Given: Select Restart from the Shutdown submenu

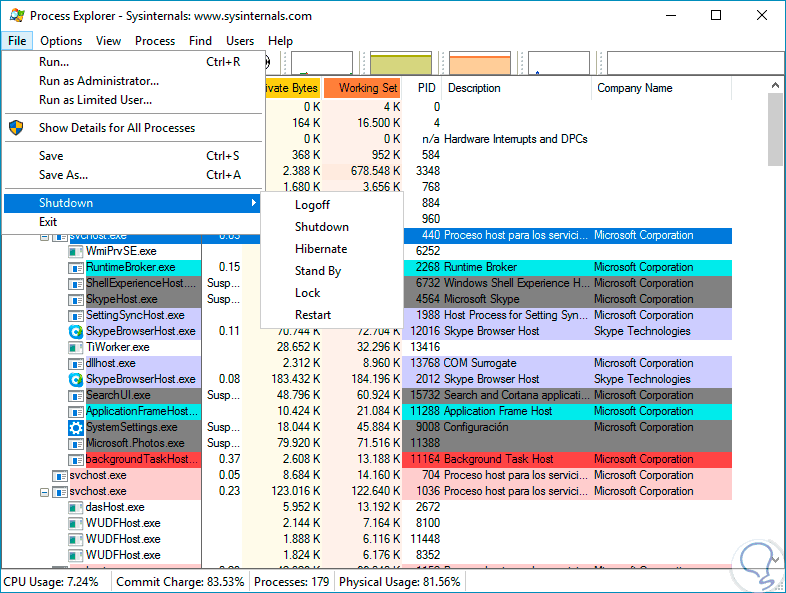Looking at the screenshot, I should [313, 315].
